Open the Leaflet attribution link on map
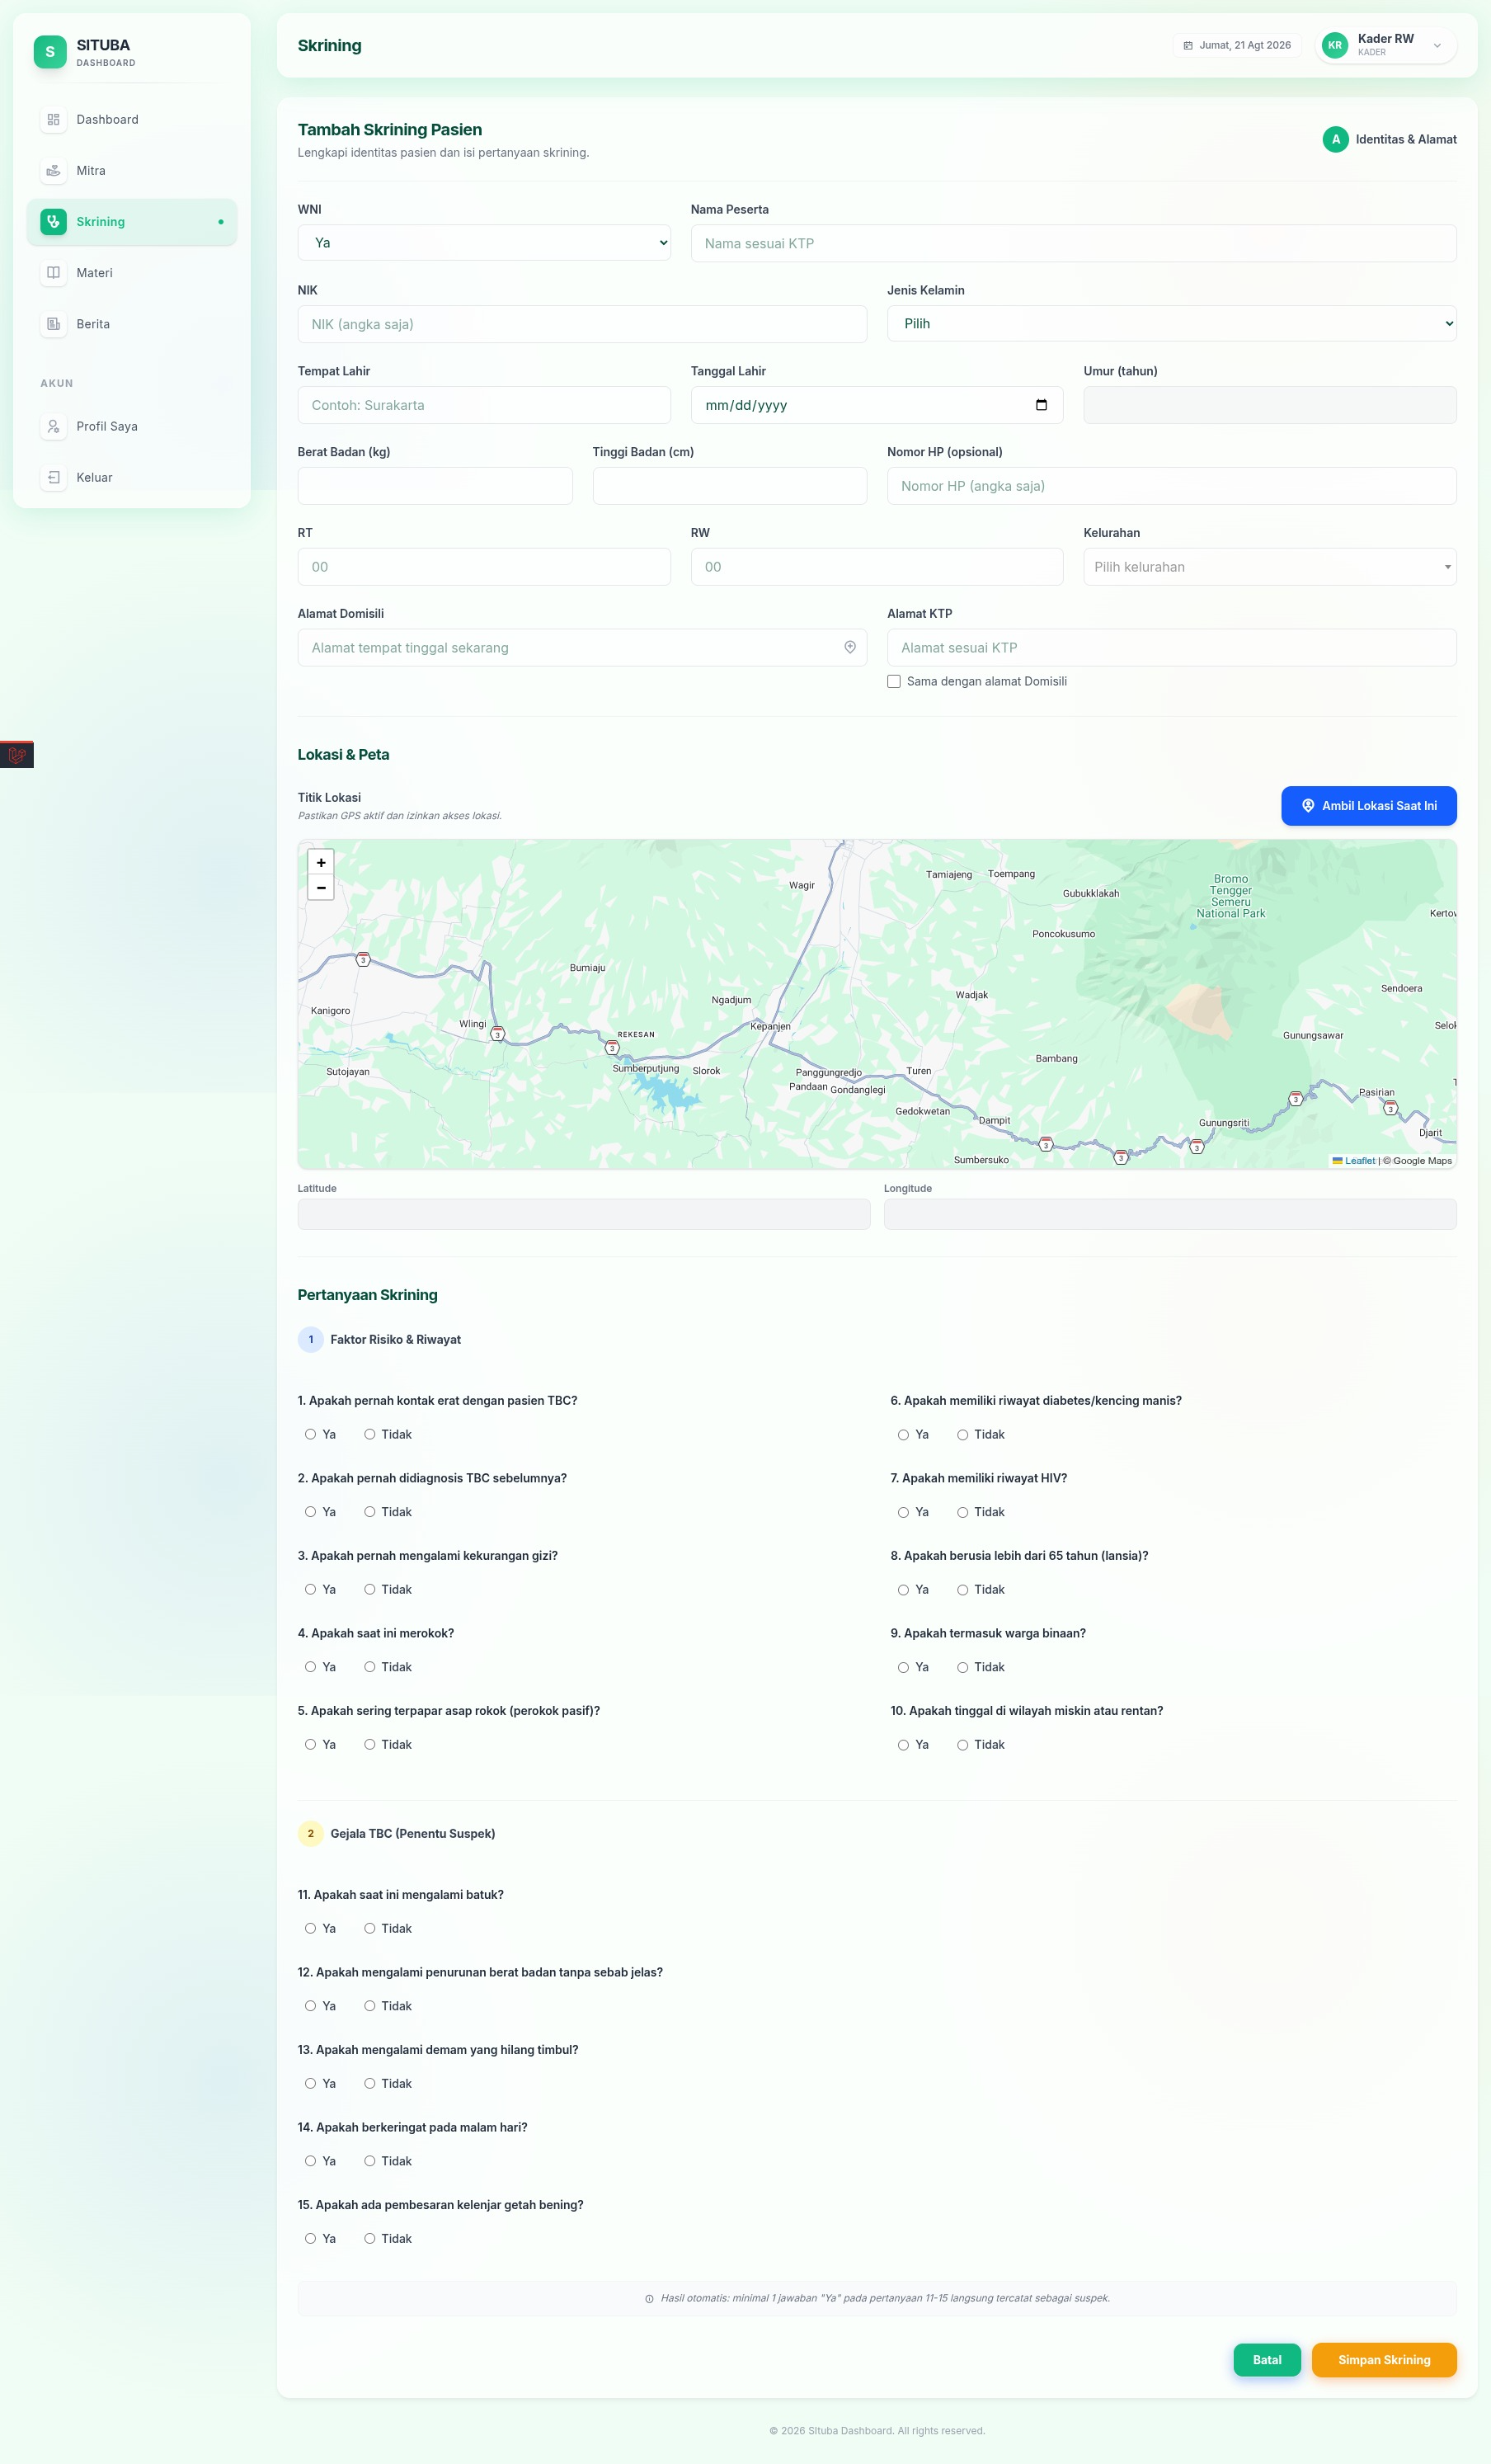 (1354, 1161)
